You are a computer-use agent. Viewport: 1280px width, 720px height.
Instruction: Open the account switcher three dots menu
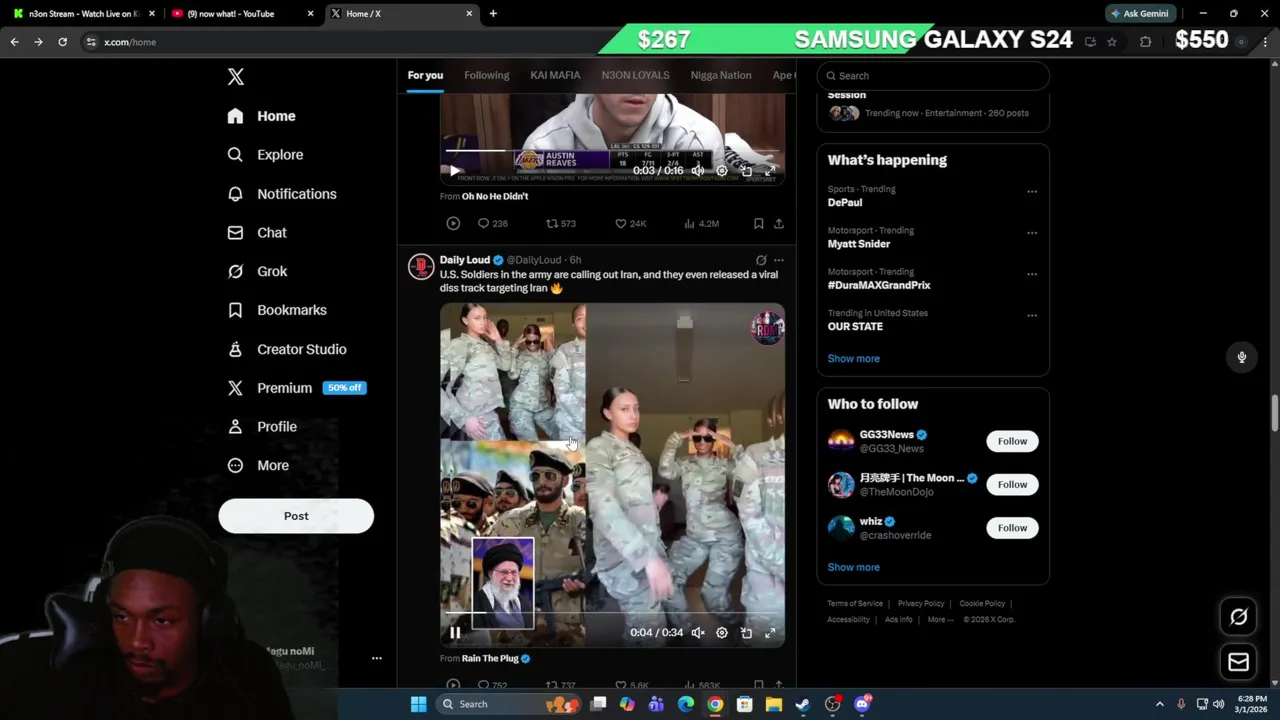(377, 658)
